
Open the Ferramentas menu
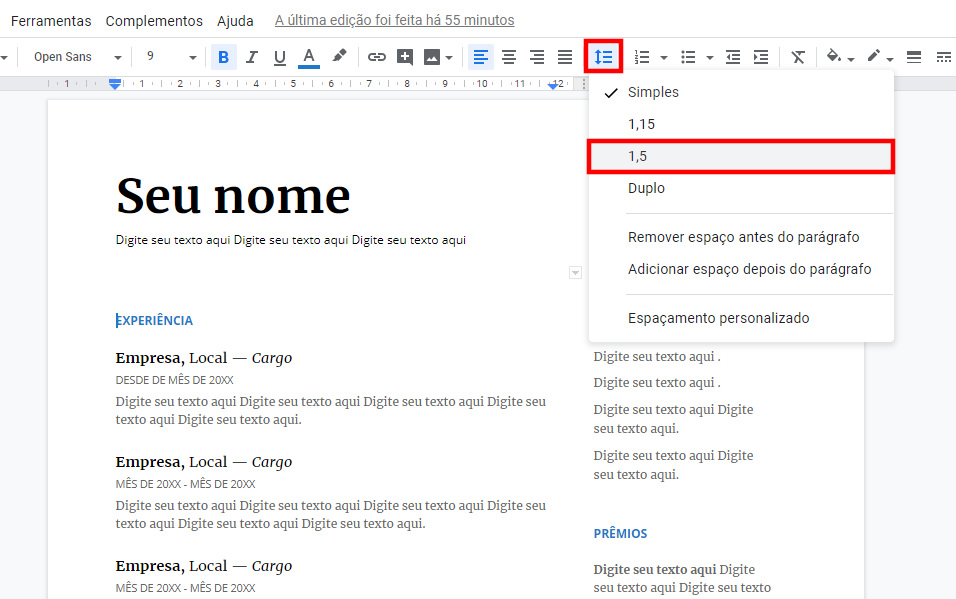[51, 20]
